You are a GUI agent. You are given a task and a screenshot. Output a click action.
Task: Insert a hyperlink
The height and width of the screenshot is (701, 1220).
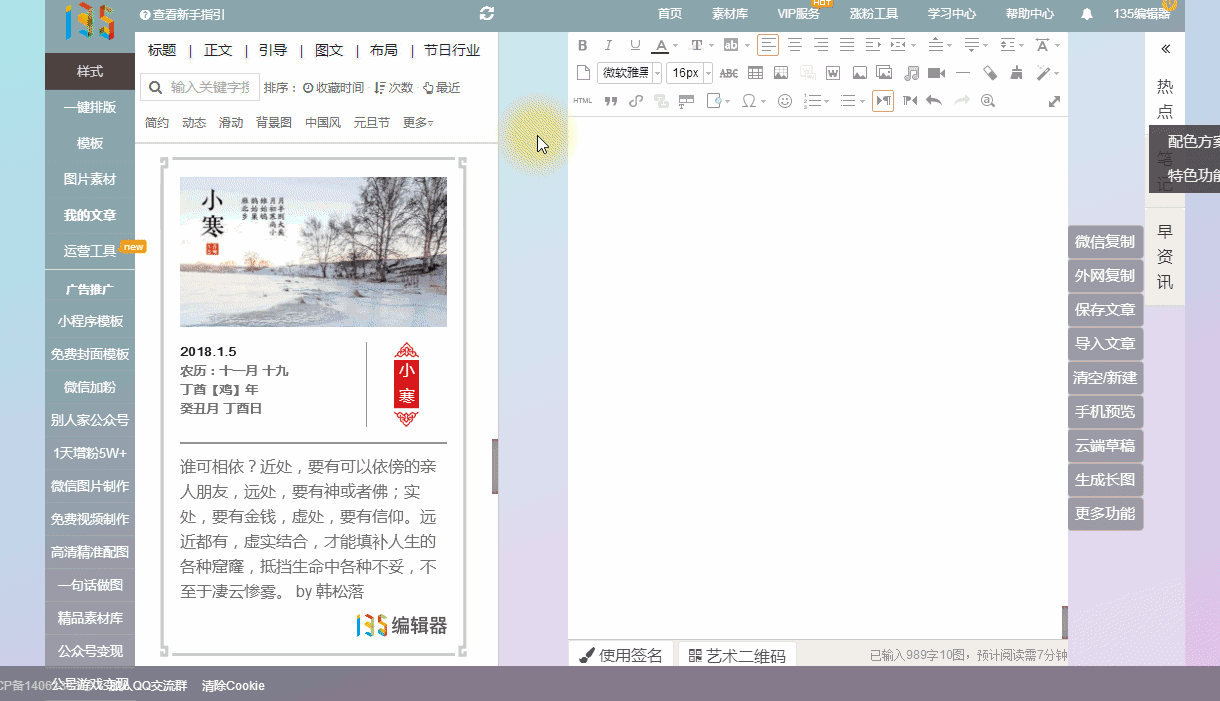click(x=636, y=101)
